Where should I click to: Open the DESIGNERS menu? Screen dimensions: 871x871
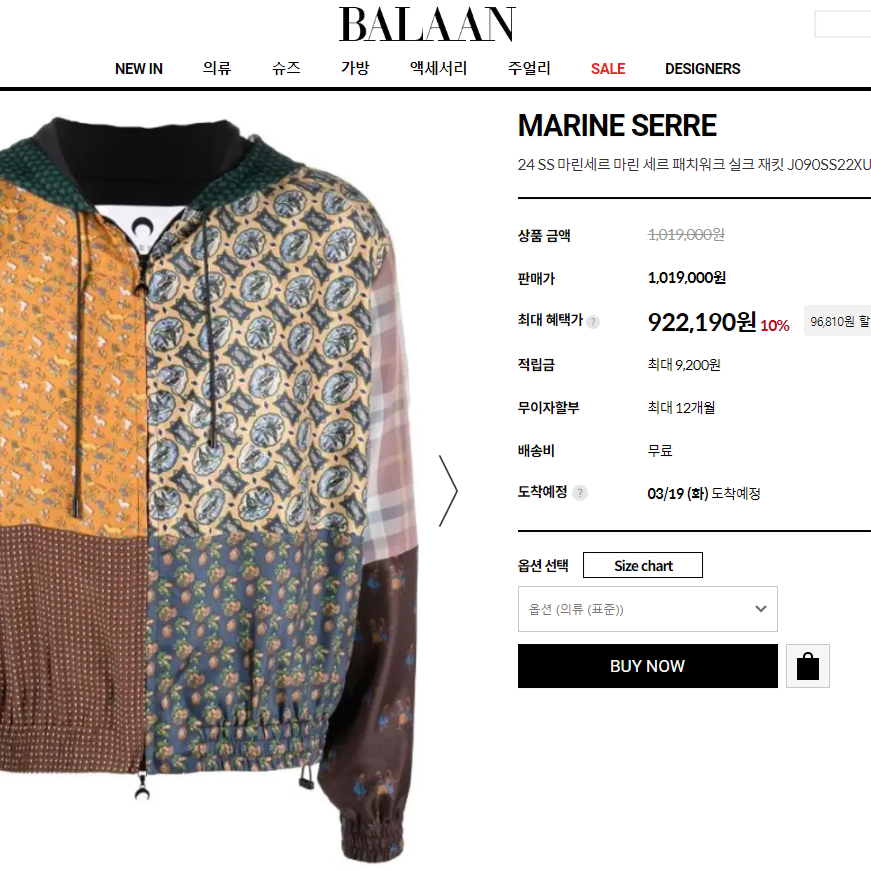(x=702, y=68)
